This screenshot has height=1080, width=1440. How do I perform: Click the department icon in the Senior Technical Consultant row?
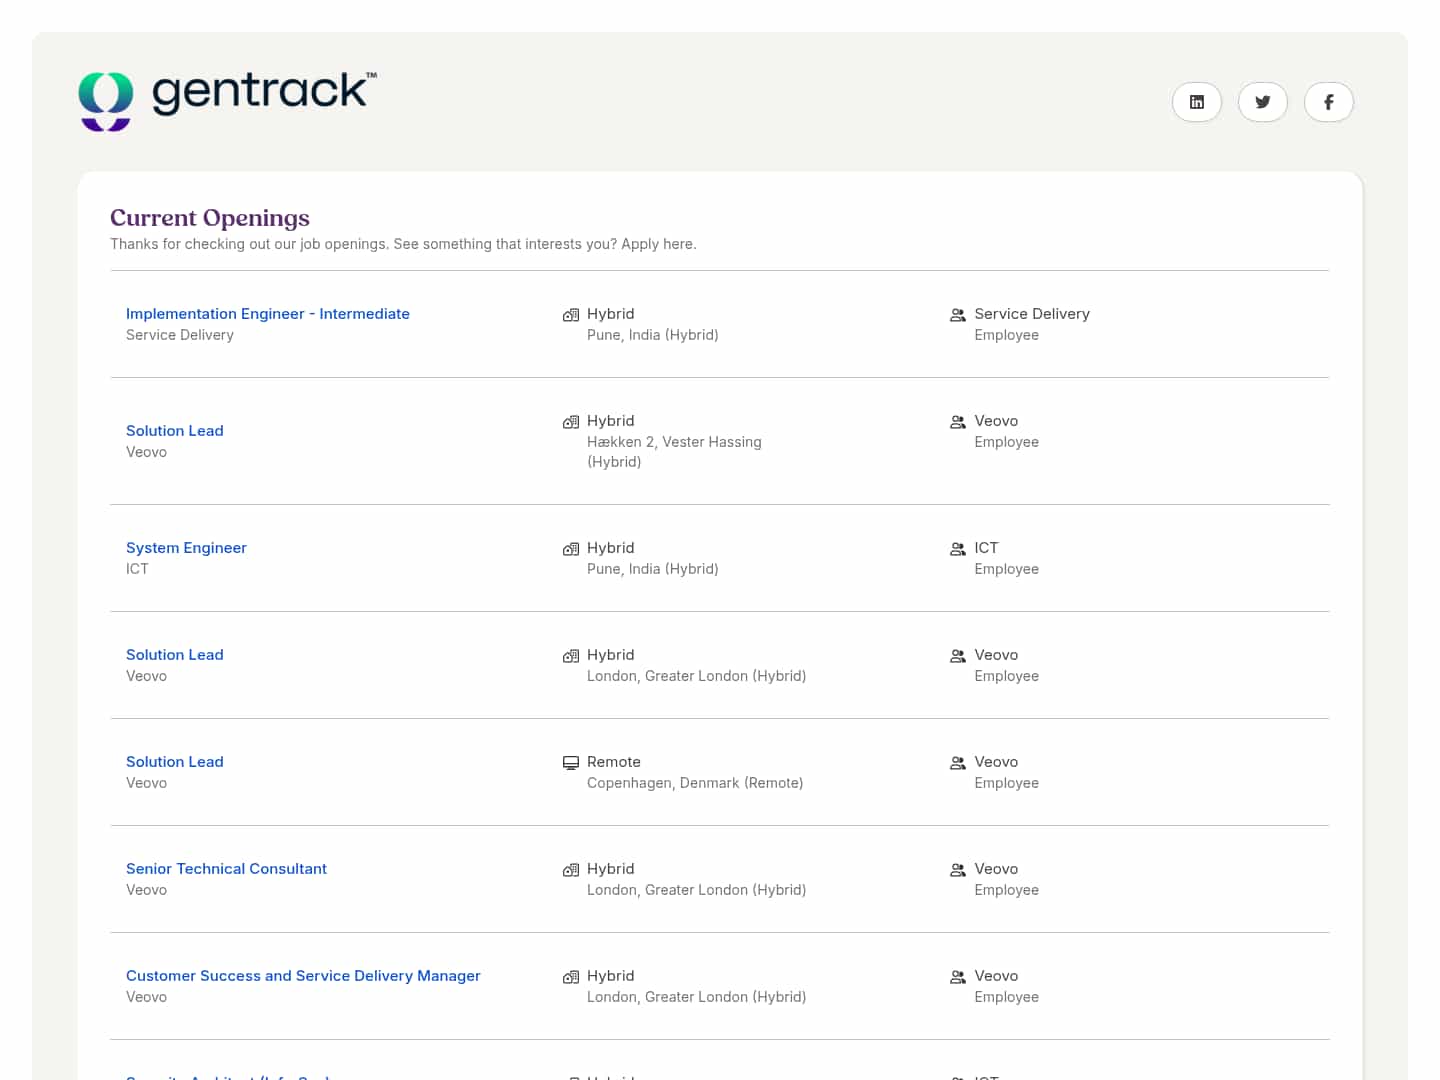[958, 870]
